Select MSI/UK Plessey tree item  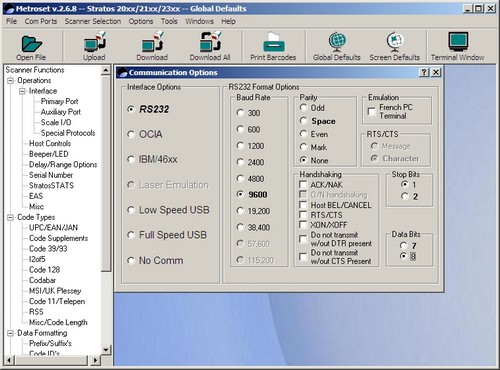pos(55,291)
